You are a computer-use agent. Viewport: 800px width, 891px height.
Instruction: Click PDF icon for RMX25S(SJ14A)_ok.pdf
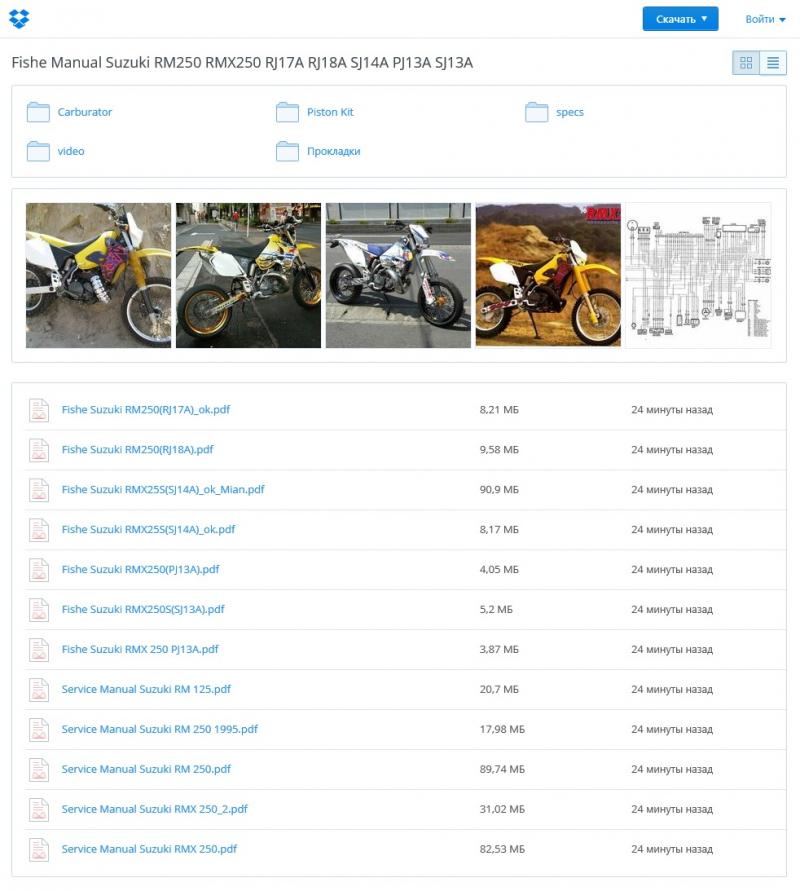pos(39,530)
